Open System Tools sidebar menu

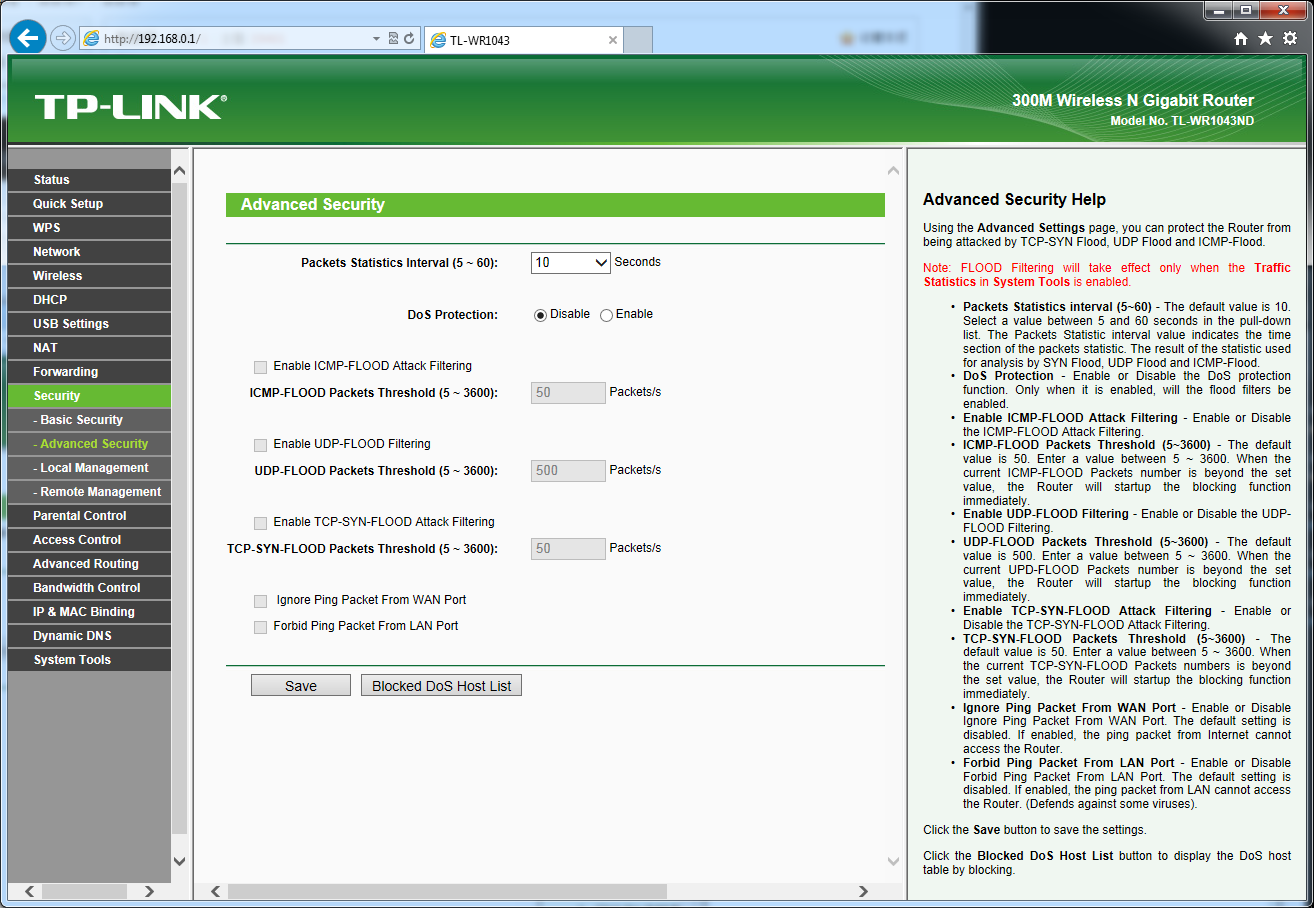click(72, 660)
